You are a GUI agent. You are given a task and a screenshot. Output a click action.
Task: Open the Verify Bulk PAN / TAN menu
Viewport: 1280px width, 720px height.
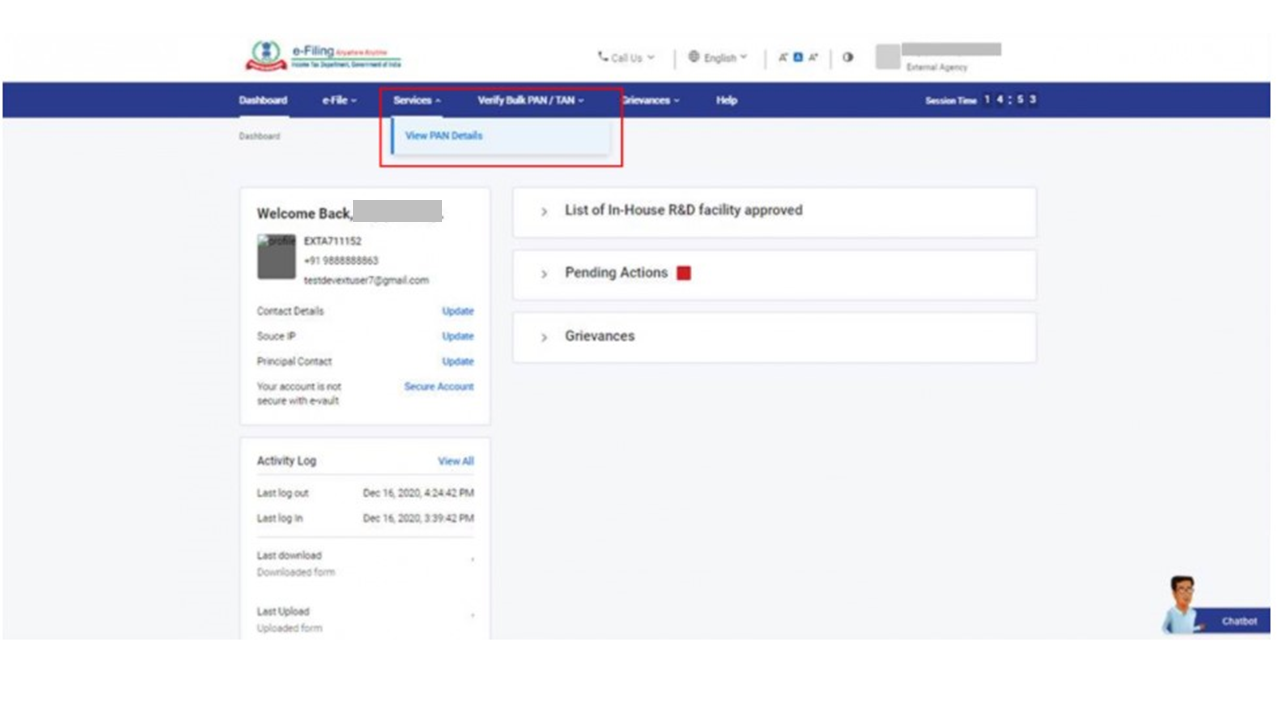click(530, 100)
